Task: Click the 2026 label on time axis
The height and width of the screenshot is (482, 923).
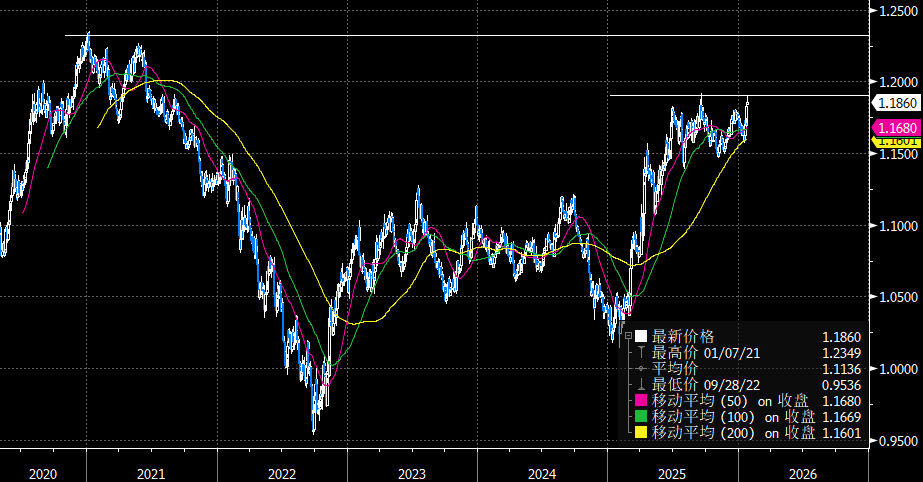Action: click(803, 474)
